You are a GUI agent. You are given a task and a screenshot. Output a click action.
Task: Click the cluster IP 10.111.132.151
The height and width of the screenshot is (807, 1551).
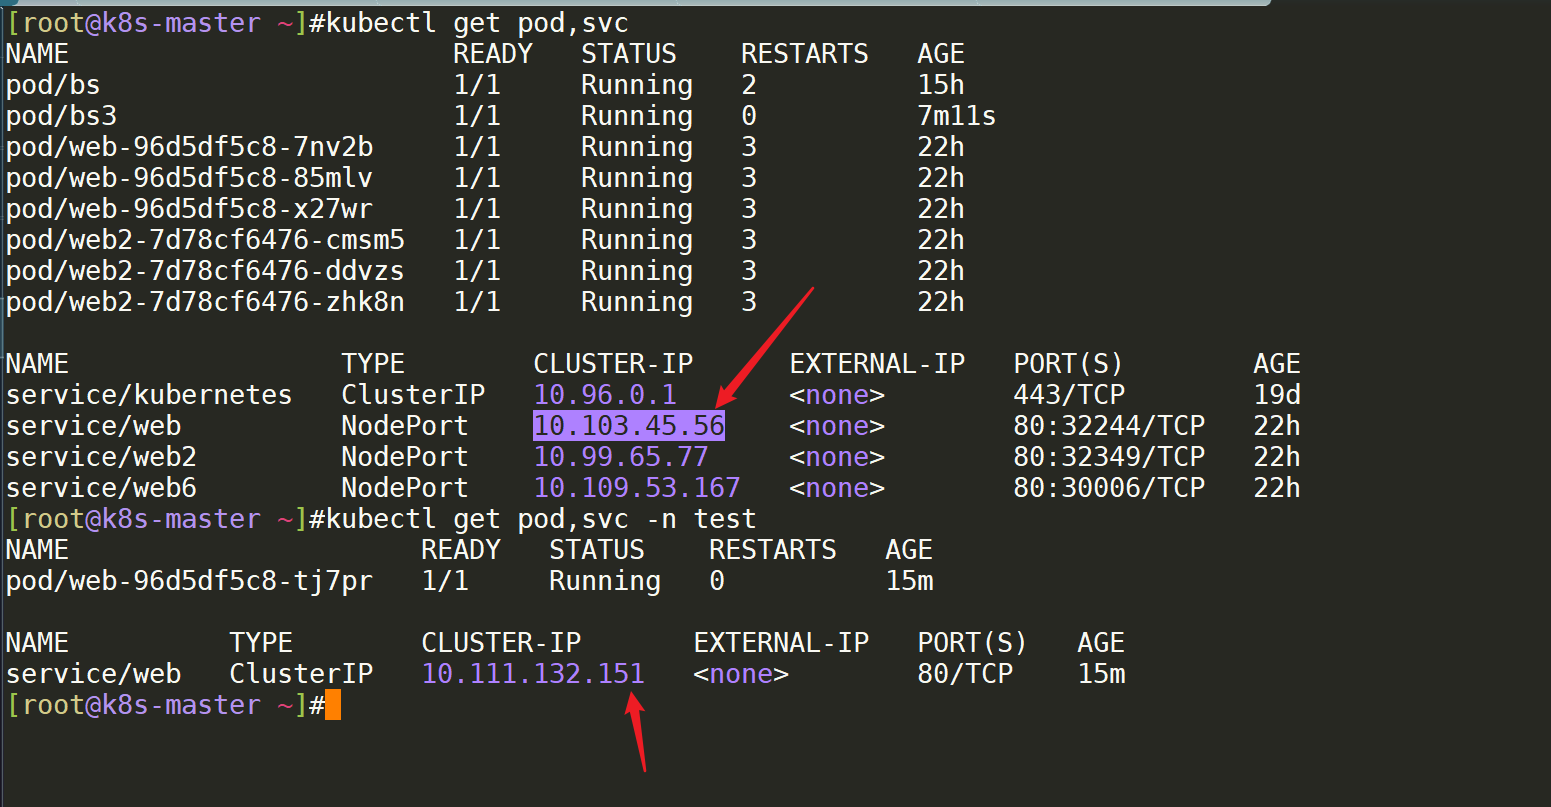pyautogui.click(x=533, y=674)
